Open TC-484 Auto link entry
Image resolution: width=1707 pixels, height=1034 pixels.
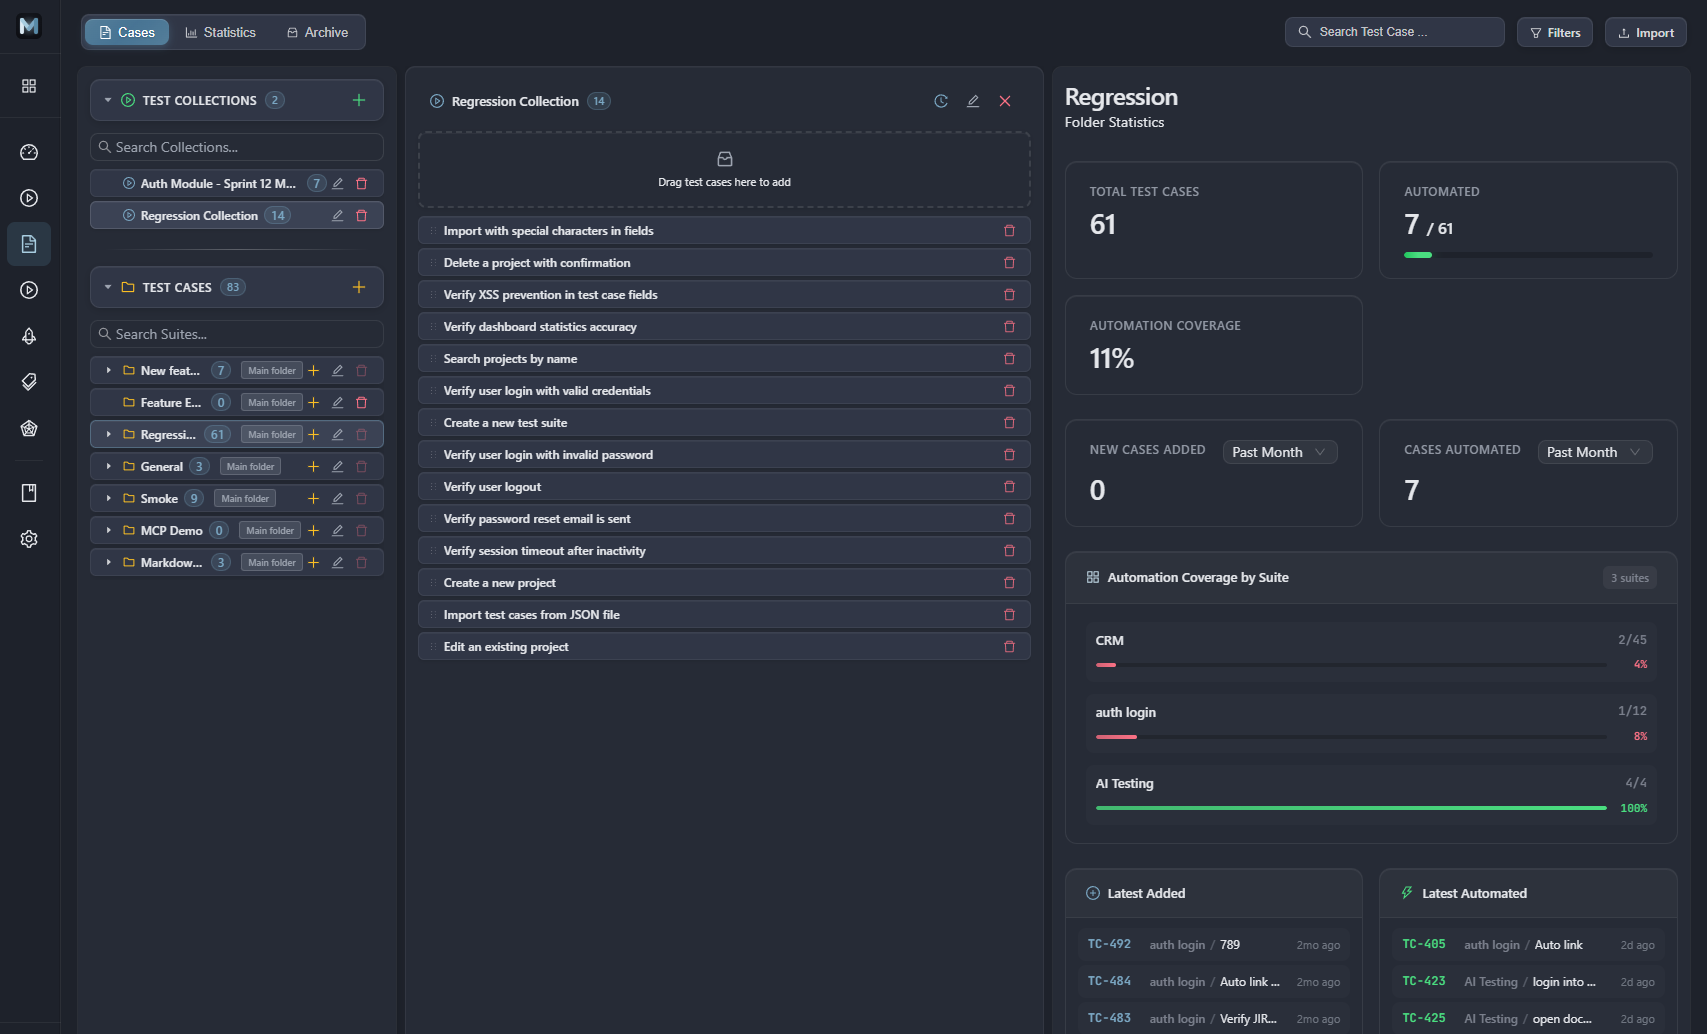pos(1214,982)
